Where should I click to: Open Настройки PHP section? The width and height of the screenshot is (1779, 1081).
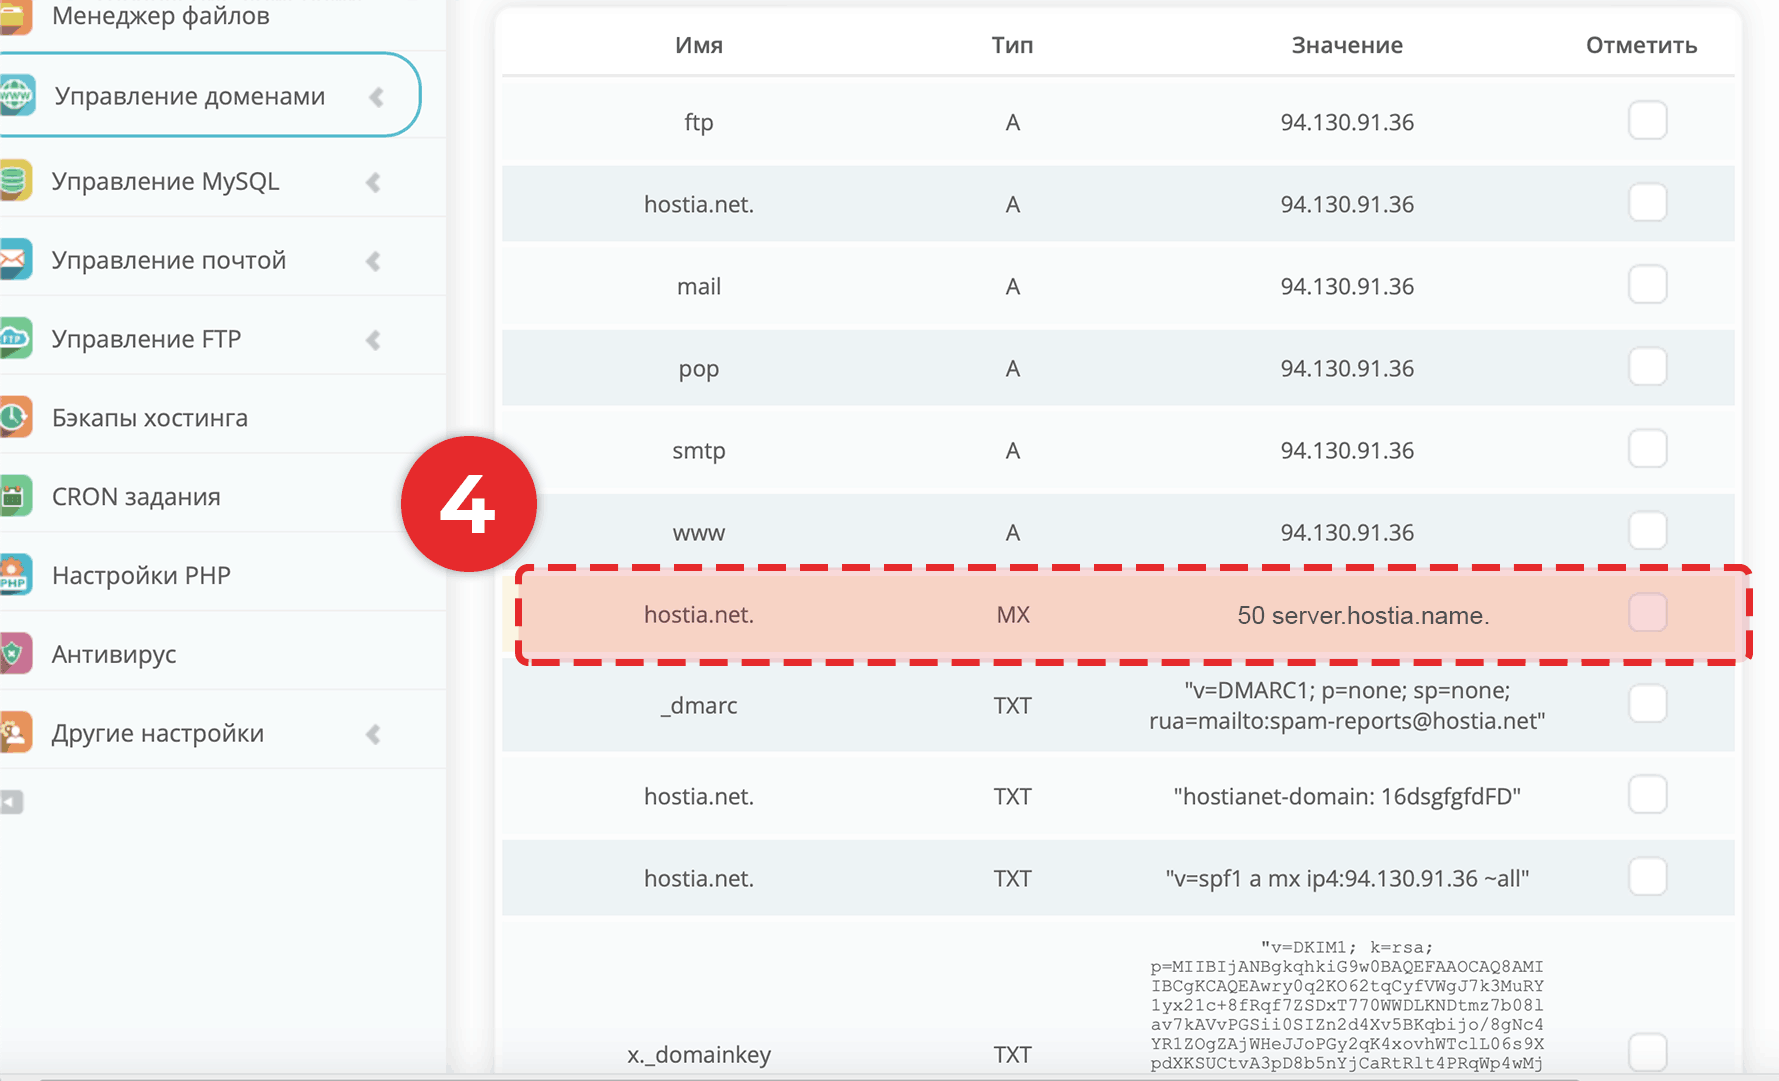tap(141, 575)
